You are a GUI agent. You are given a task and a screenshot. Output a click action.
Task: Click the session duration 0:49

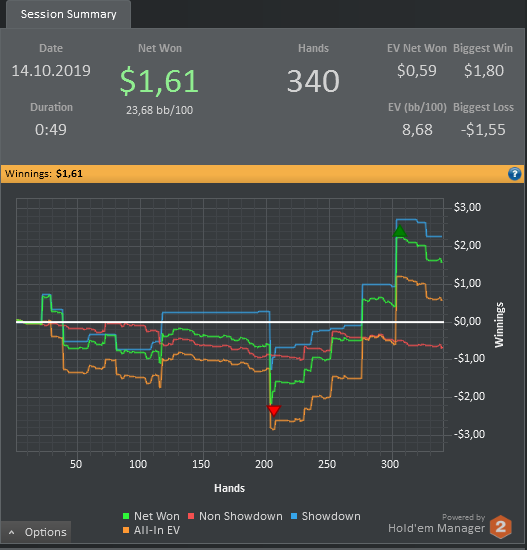point(51,130)
